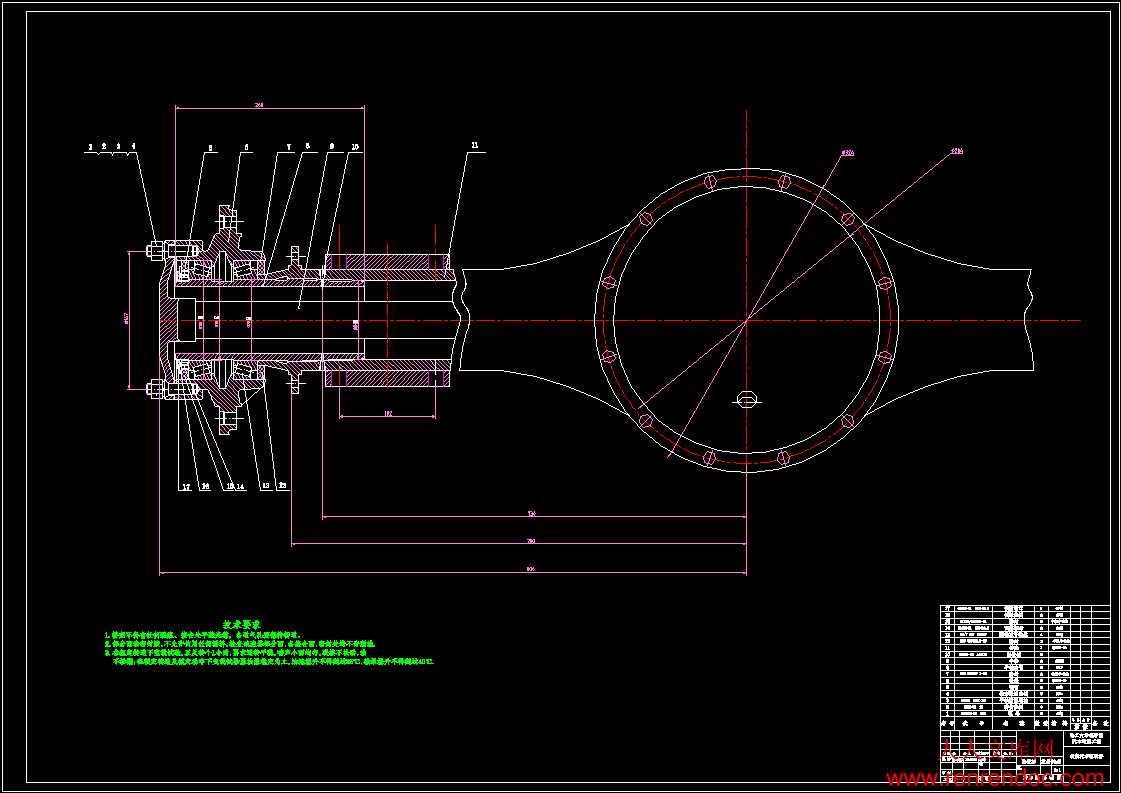This screenshot has height=793, width=1121.
Task: Select part balloon number 2
Action: coord(104,146)
